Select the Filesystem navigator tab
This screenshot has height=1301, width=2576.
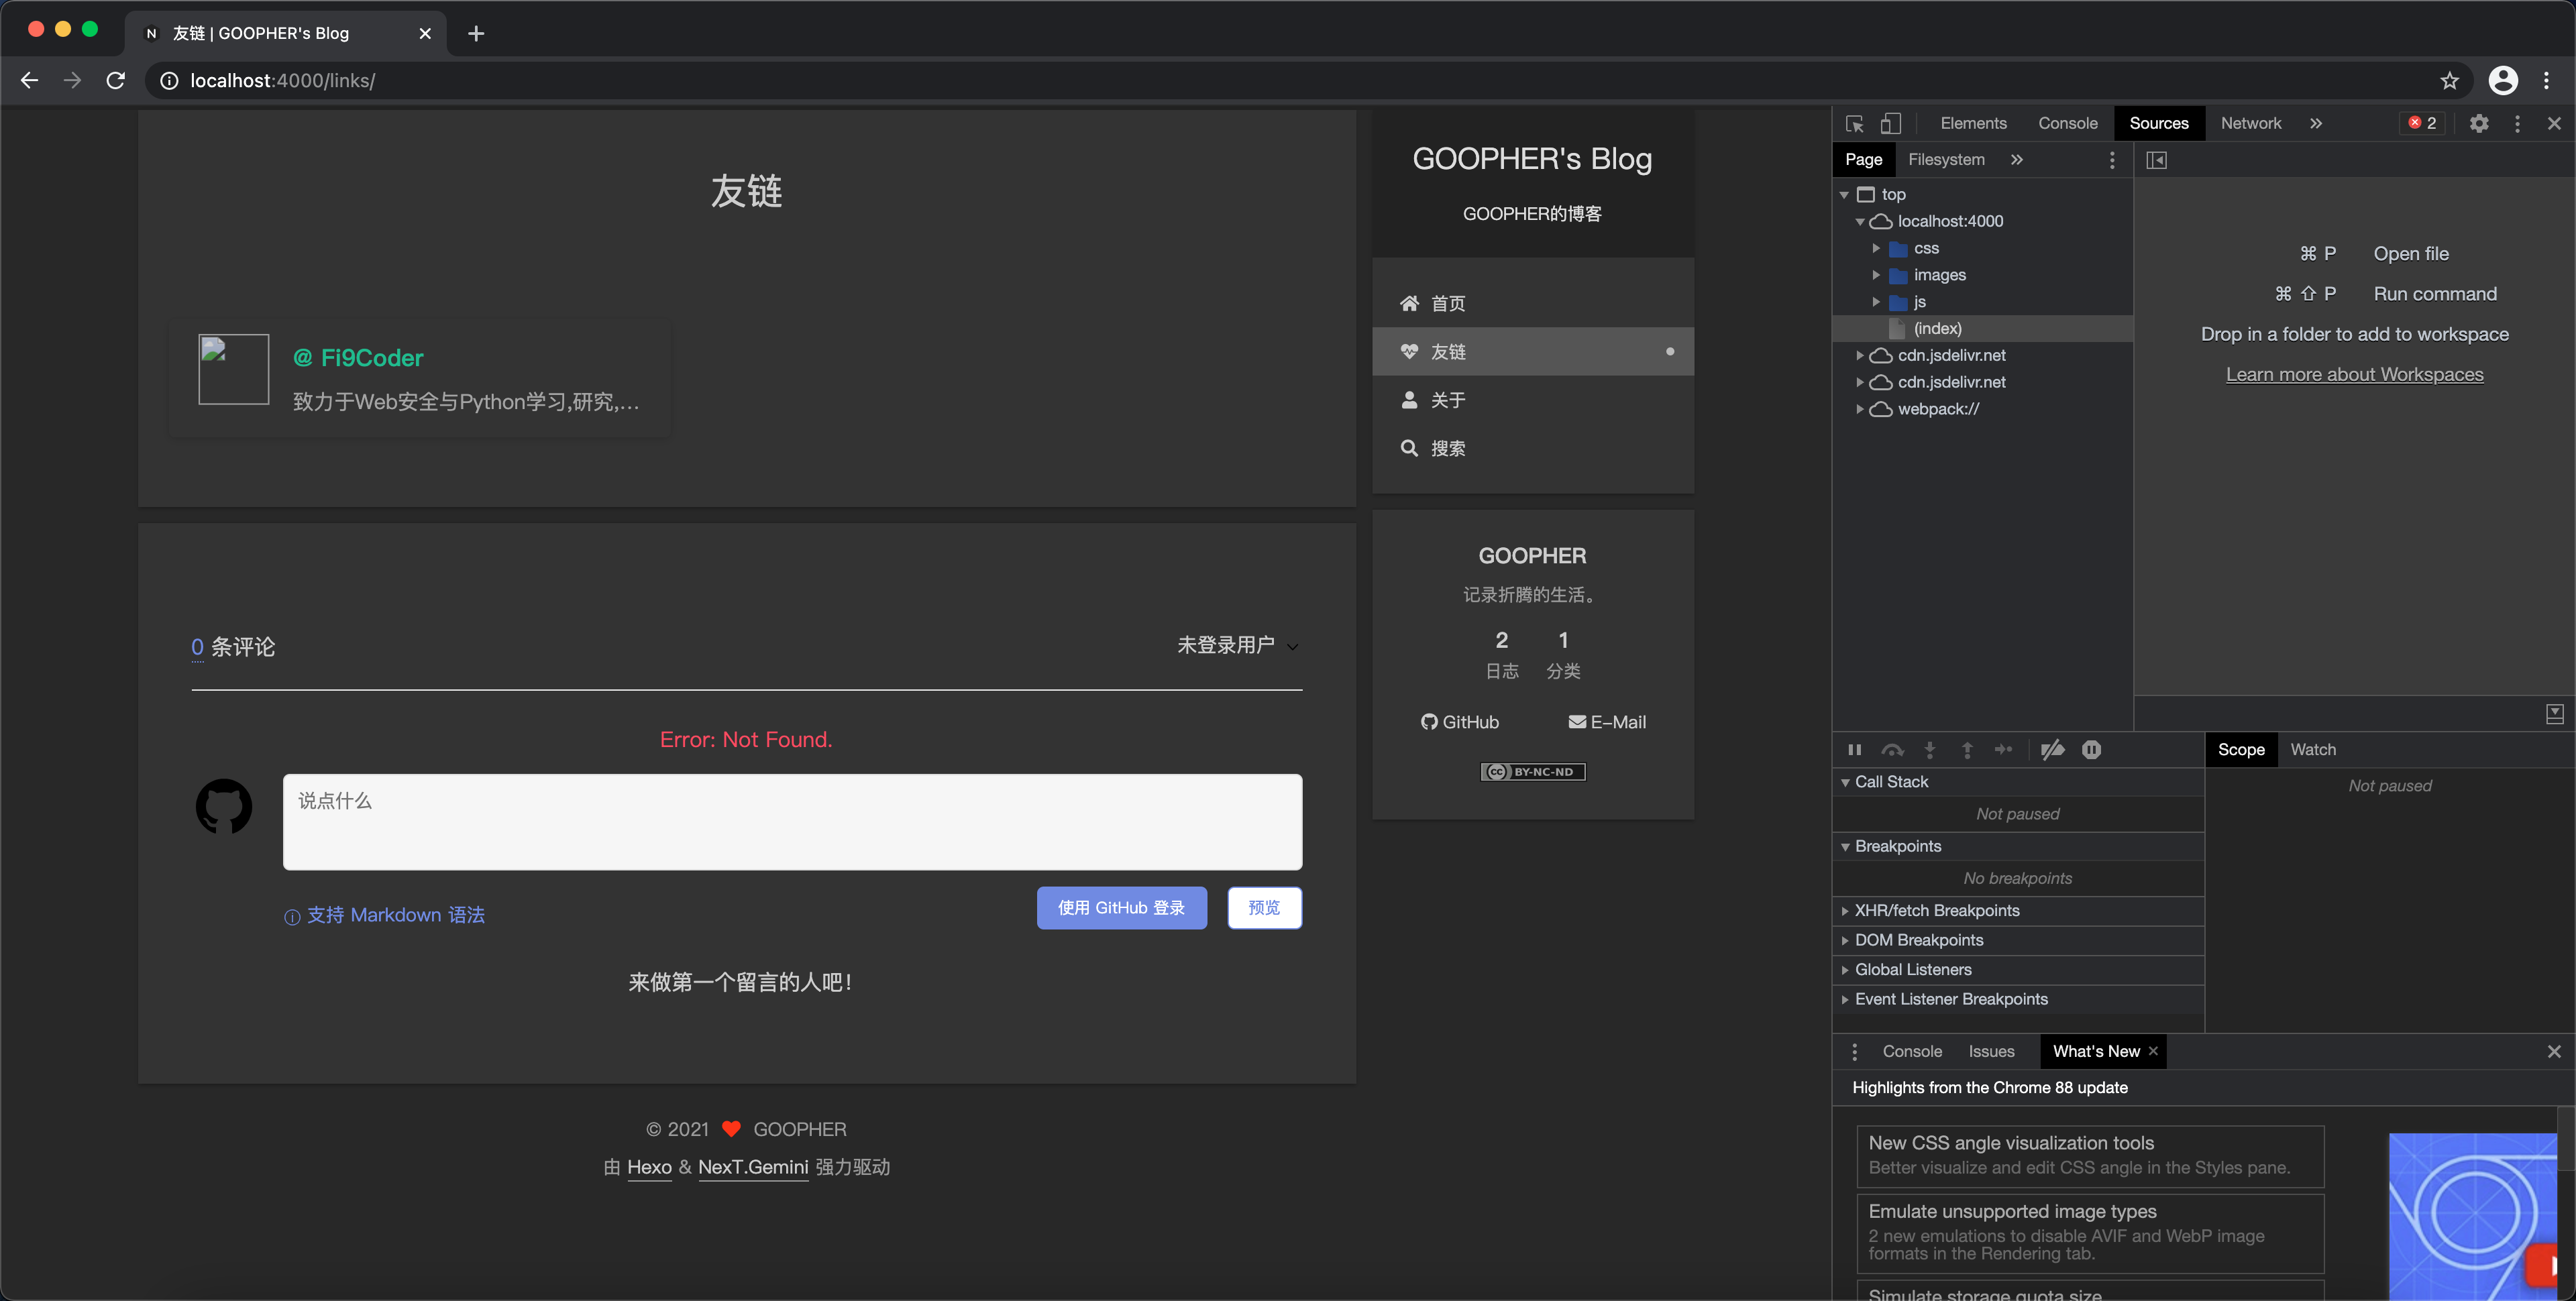click(1946, 159)
